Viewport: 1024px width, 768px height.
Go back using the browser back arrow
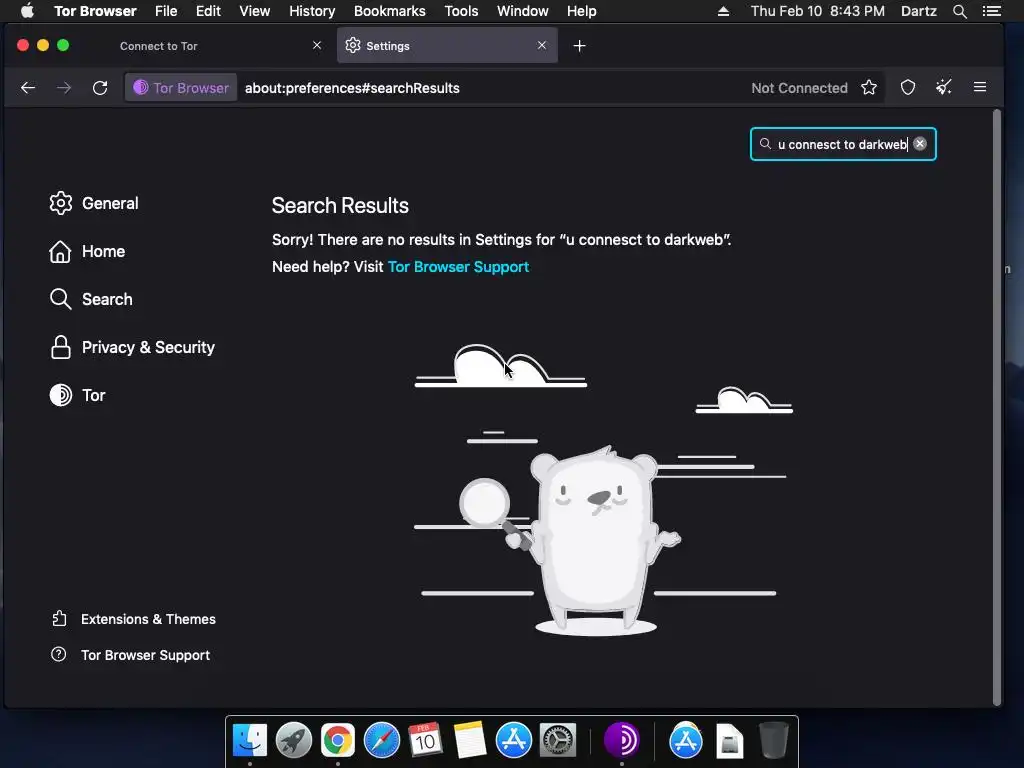pos(27,88)
